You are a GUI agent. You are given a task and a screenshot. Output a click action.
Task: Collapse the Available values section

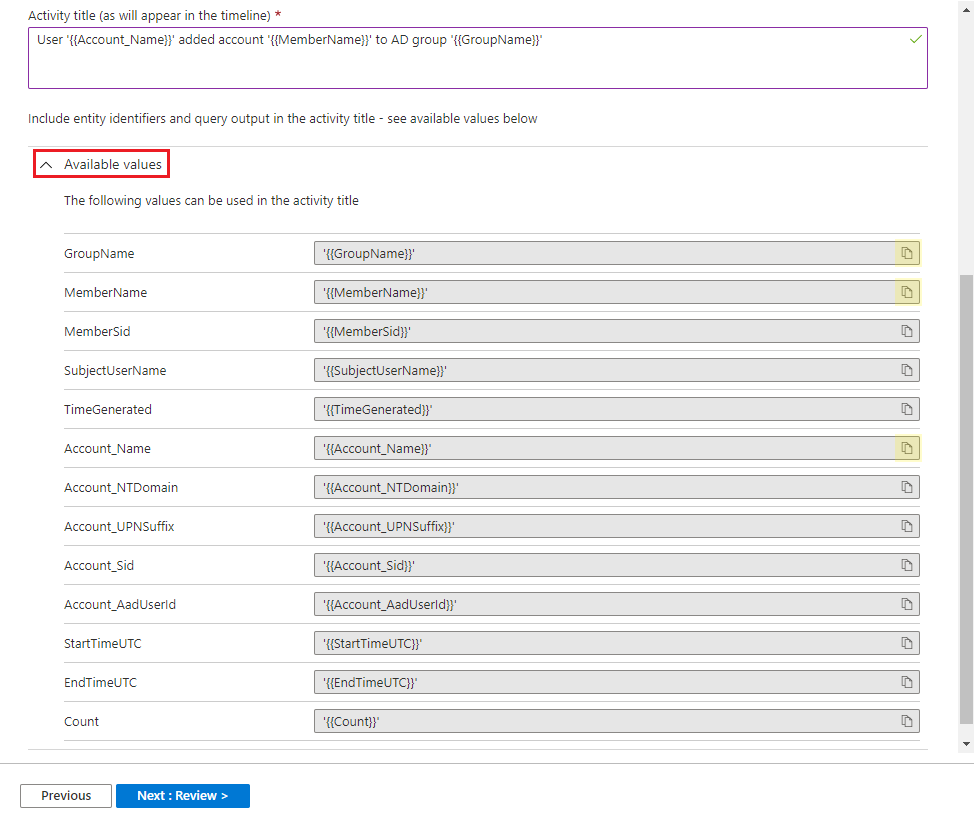[100, 163]
